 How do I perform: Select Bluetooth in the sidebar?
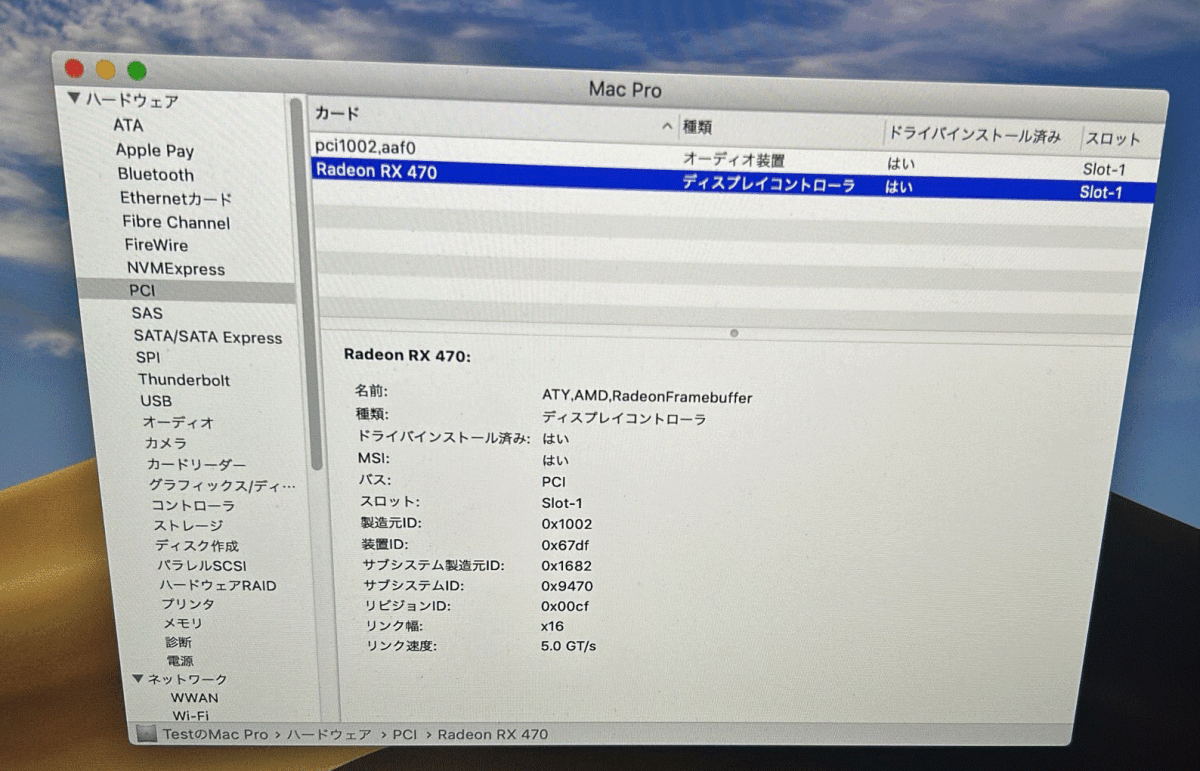click(x=156, y=174)
